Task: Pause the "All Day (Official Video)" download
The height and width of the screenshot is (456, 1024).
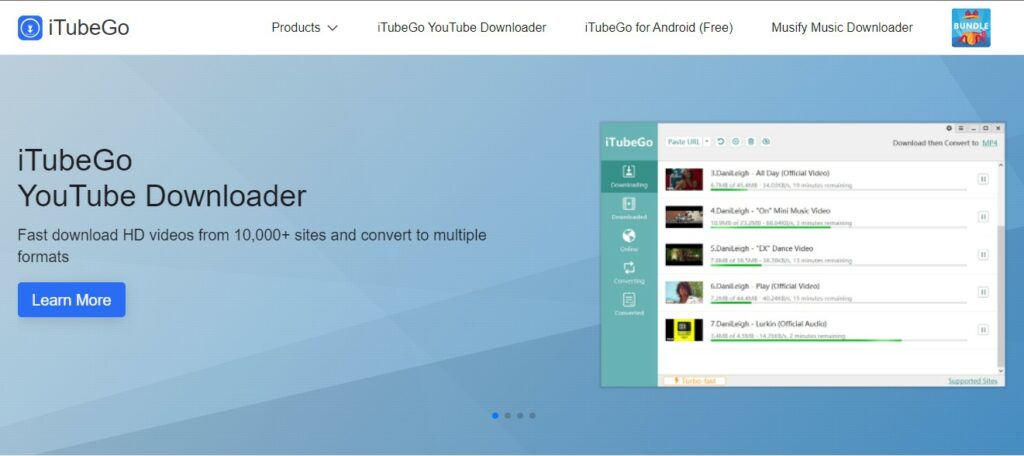Action: tap(983, 179)
